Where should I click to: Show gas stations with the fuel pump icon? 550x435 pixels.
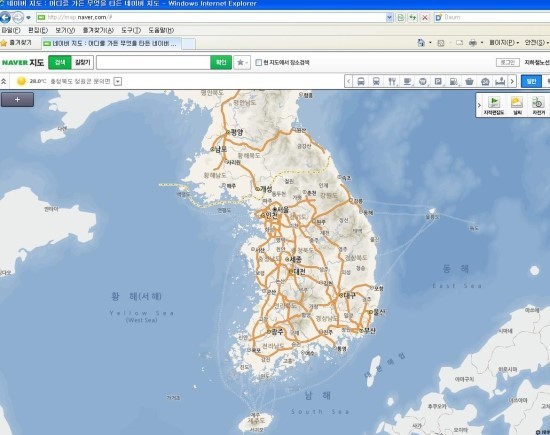tap(454, 81)
